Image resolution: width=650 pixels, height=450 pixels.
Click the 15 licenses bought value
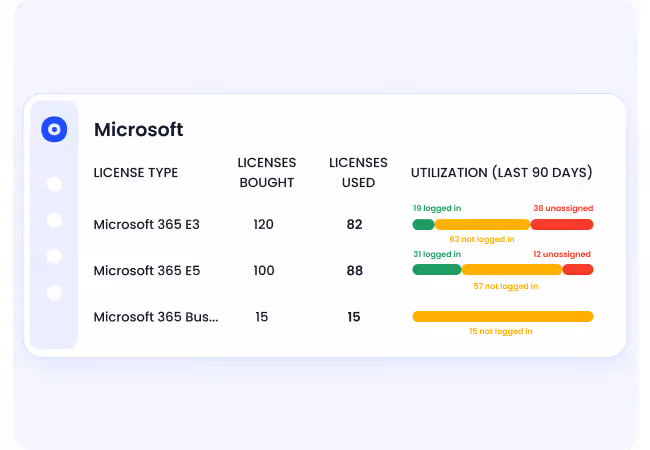[262, 317]
